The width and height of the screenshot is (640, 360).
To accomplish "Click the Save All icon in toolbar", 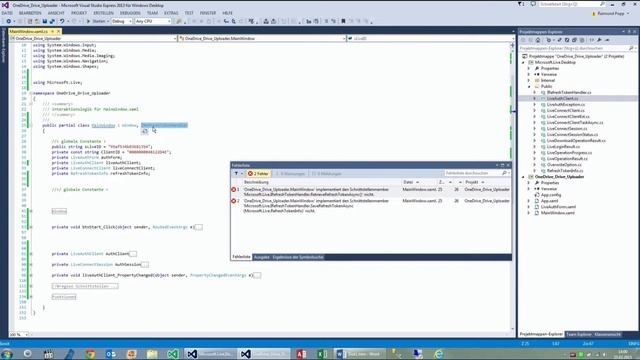I will click(x=52, y=21).
